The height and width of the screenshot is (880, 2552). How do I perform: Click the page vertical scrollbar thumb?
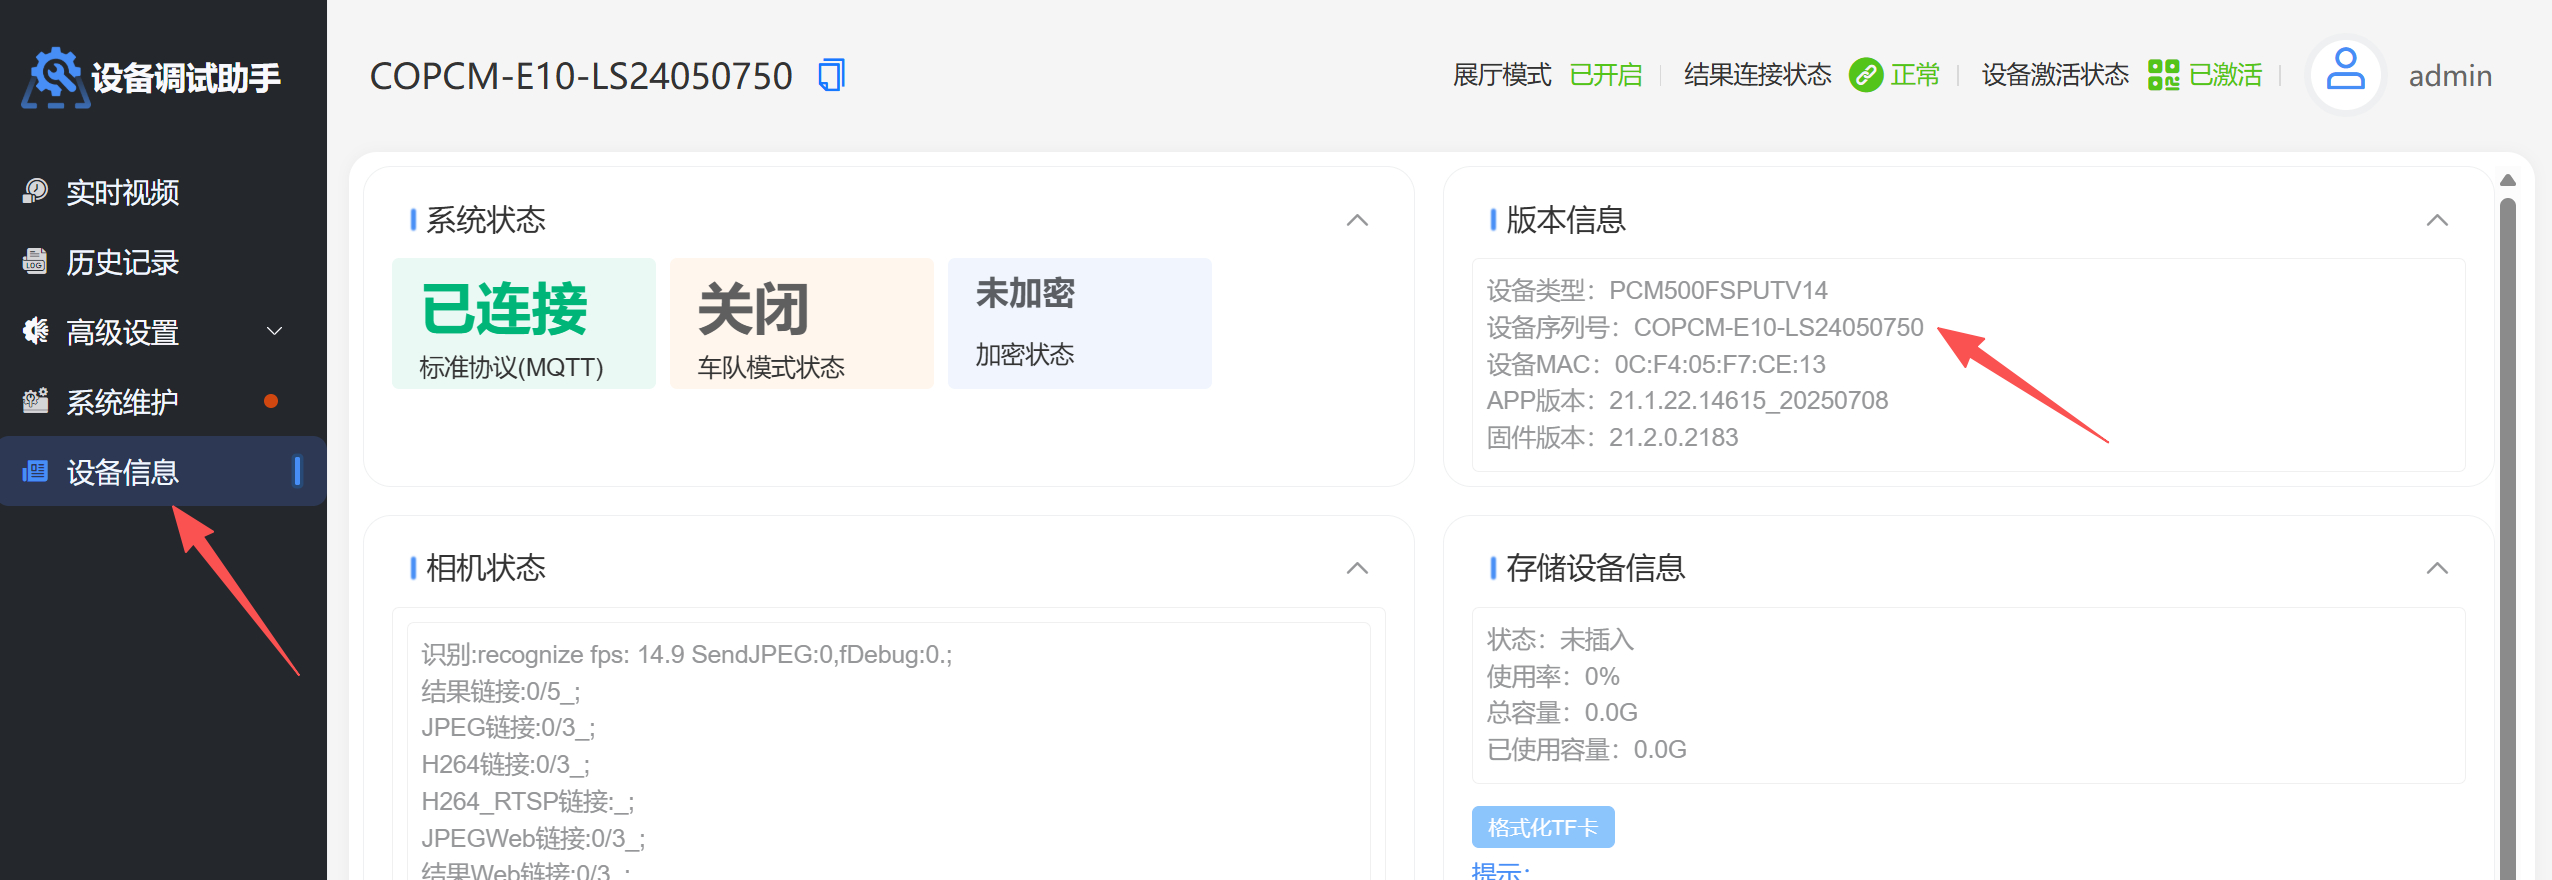pyautogui.click(x=2507, y=540)
